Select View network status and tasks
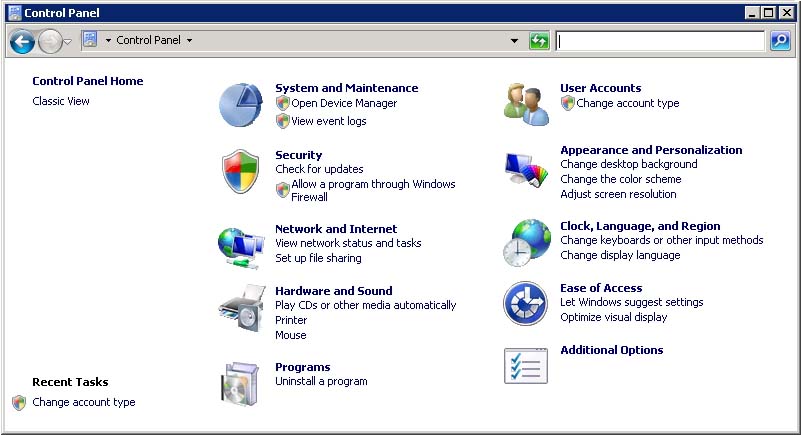This screenshot has width=801, height=435. (x=348, y=243)
